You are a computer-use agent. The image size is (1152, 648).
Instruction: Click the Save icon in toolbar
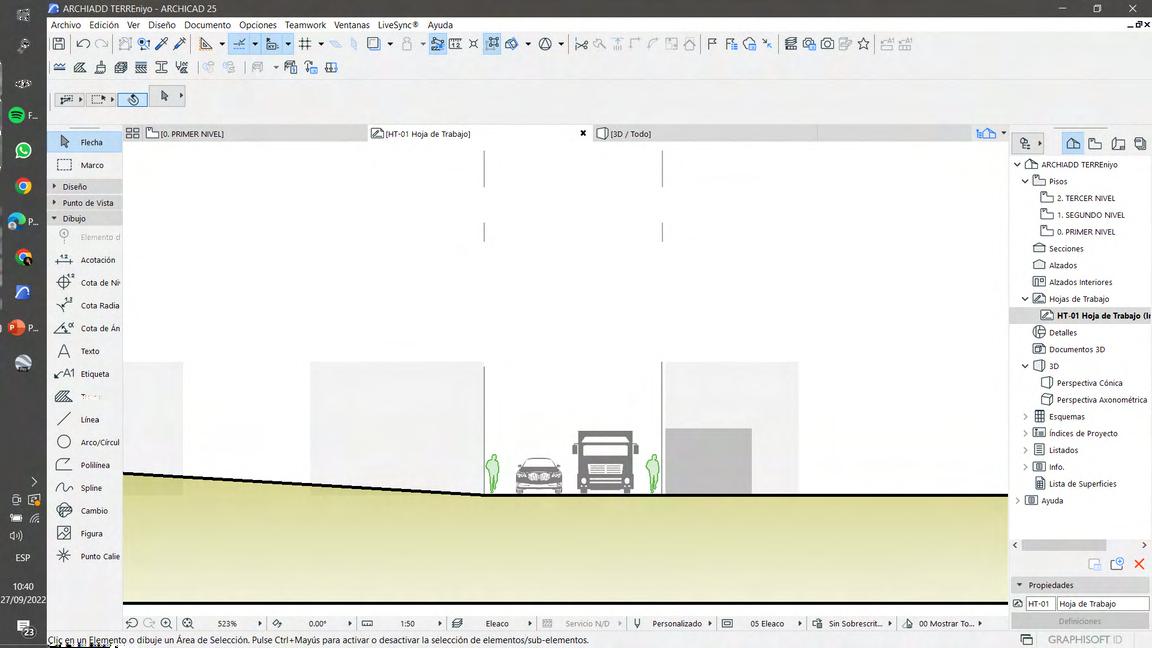59,44
